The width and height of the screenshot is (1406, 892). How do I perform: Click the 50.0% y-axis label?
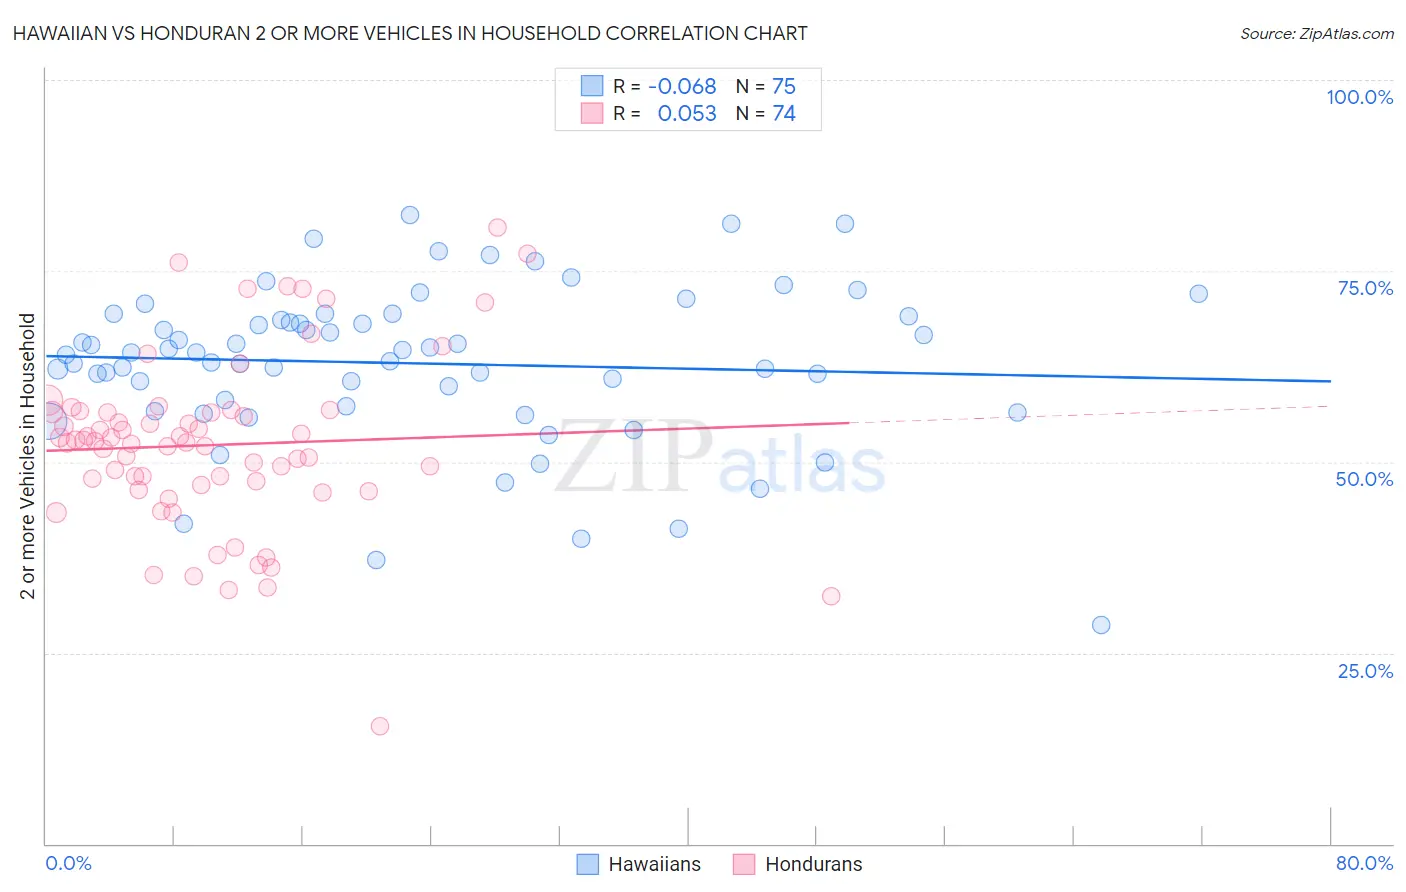(x=1364, y=479)
